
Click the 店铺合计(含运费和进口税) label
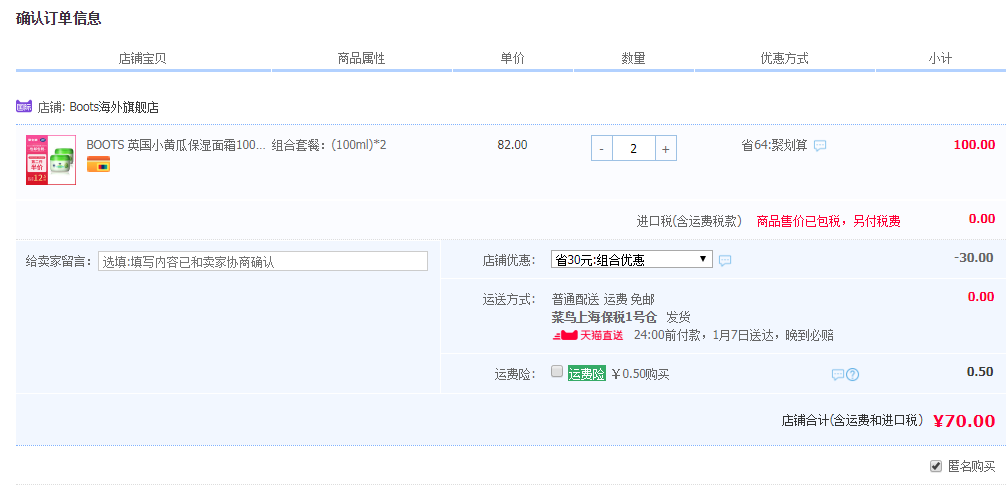pyautogui.click(x=853, y=421)
